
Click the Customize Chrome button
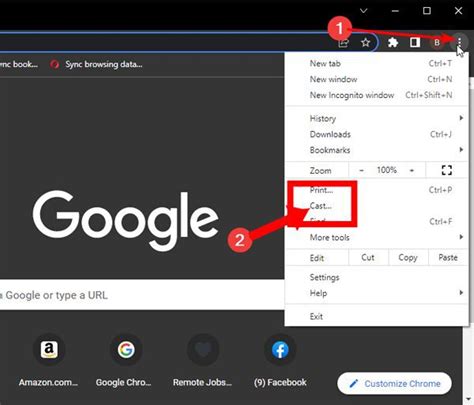pyautogui.click(x=394, y=384)
